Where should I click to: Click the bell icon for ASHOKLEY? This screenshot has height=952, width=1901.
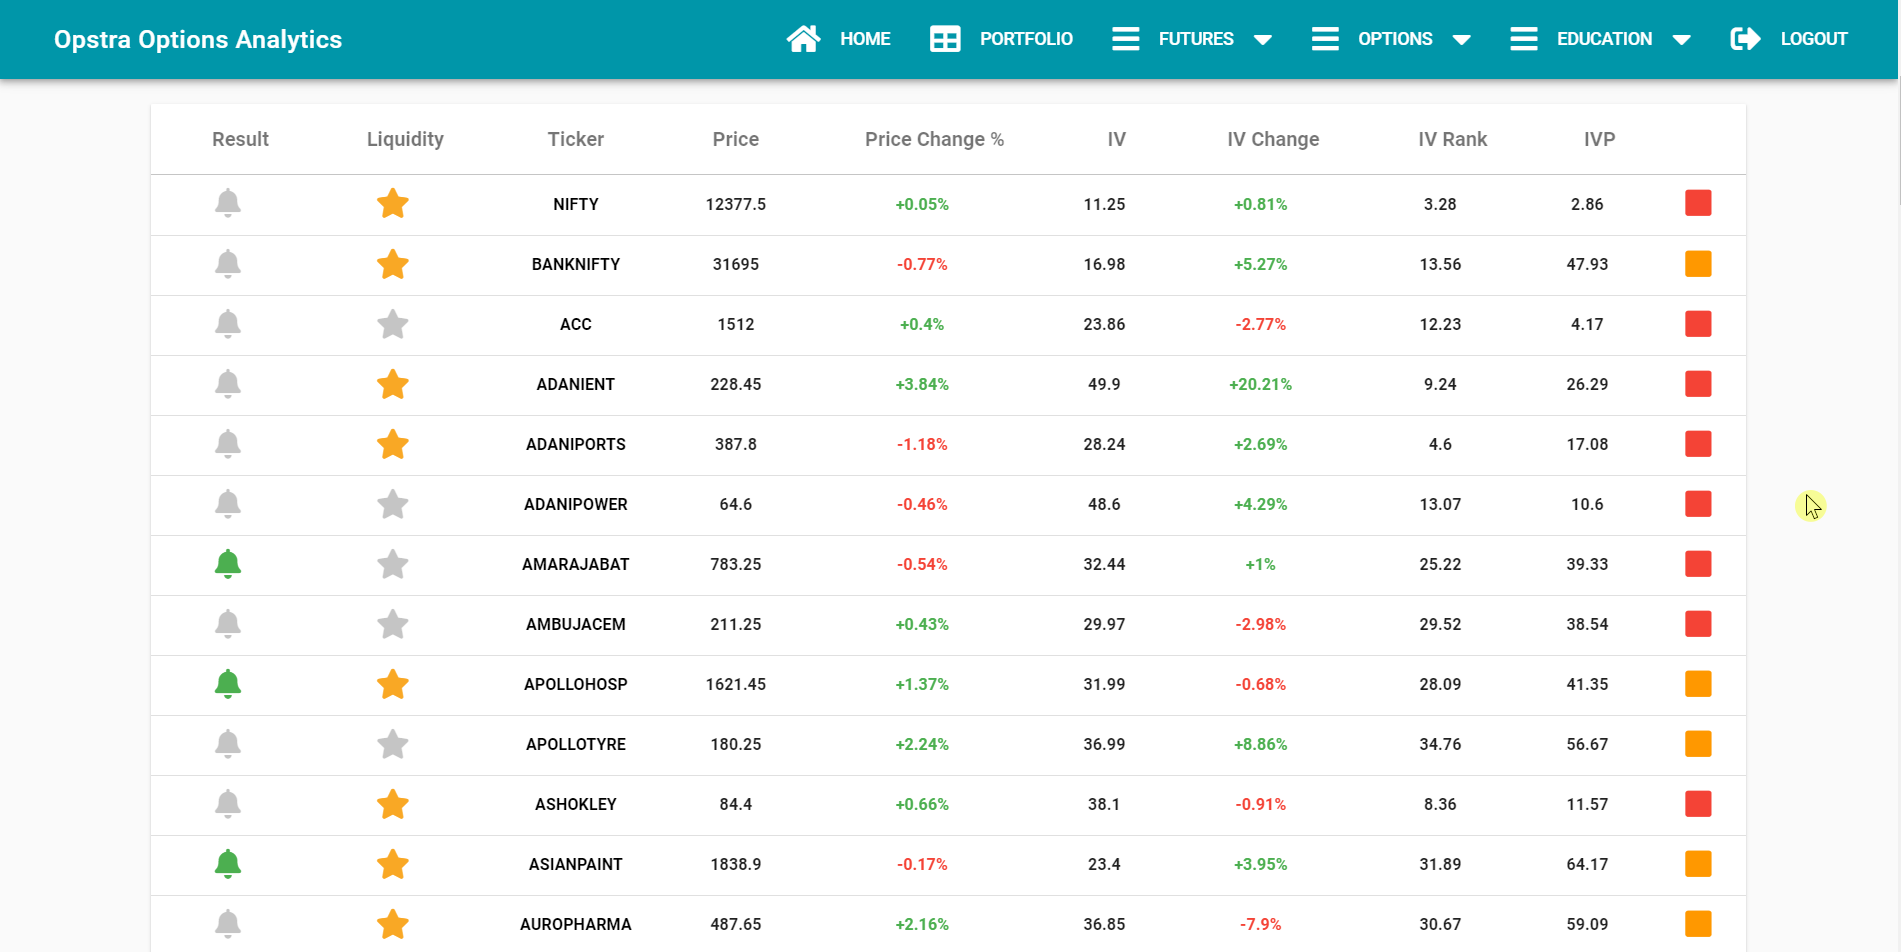228,804
